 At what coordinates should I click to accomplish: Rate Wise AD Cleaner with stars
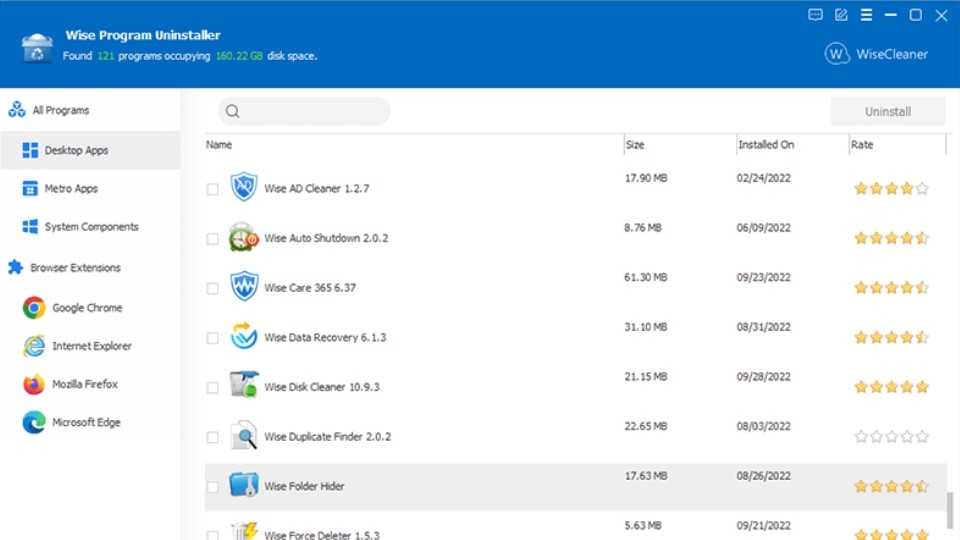(891, 189)
